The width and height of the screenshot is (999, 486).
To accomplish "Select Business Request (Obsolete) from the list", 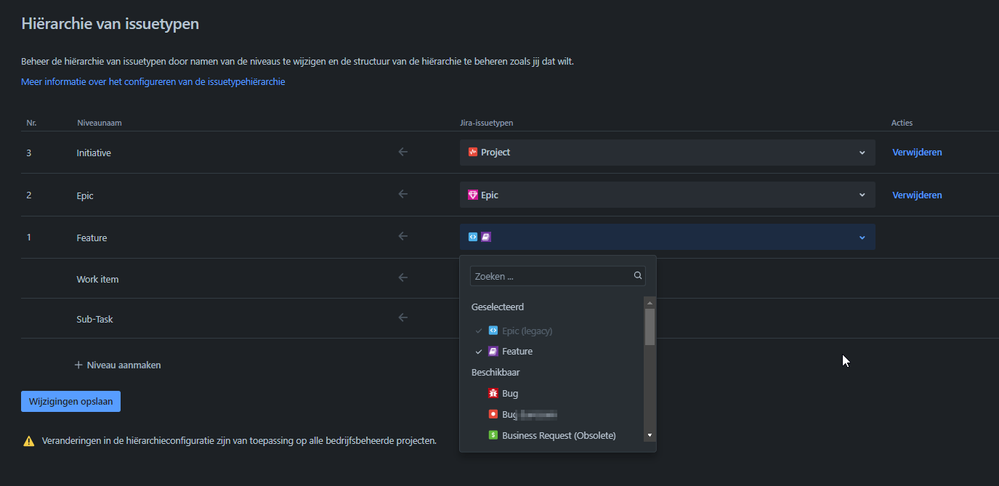I will click(x=557, y=436).
